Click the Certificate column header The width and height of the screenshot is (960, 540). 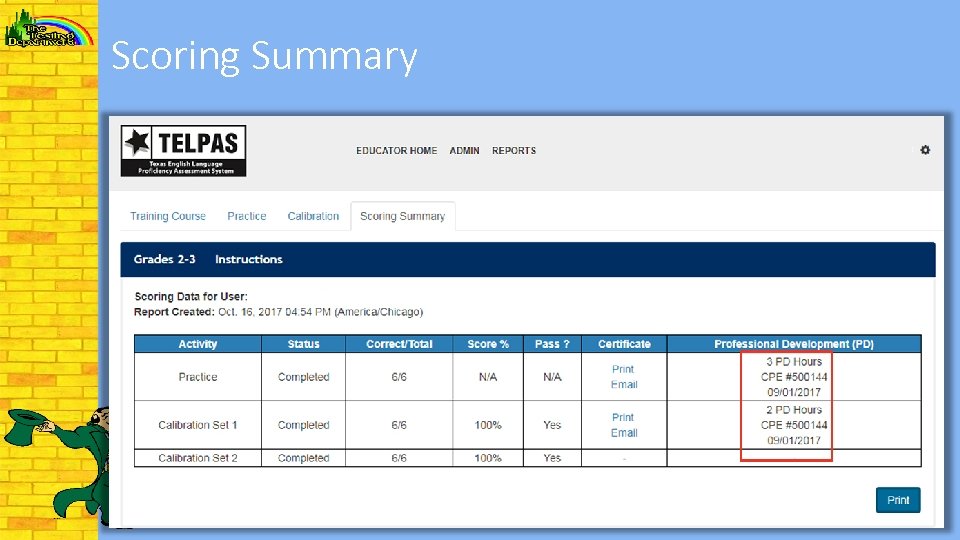pyautogui.click(x=624, y=344)
